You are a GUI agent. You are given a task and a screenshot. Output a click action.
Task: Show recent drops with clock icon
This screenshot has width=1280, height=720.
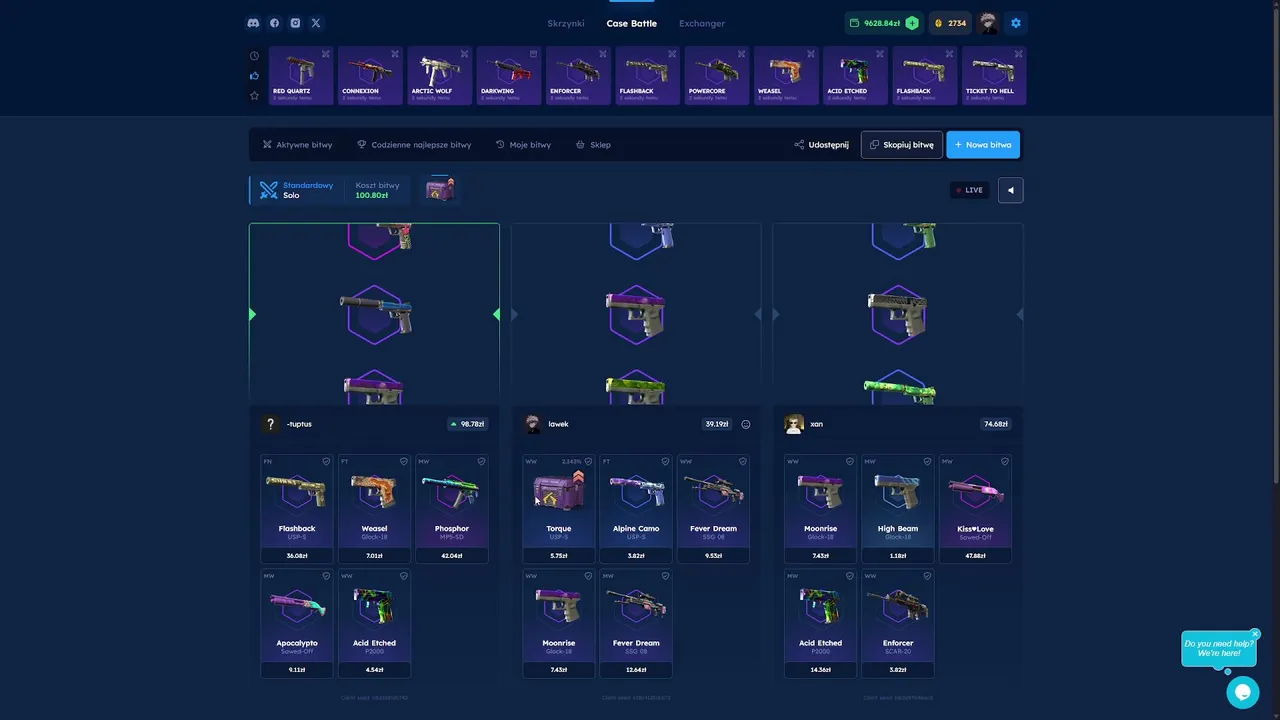(254, 56)
